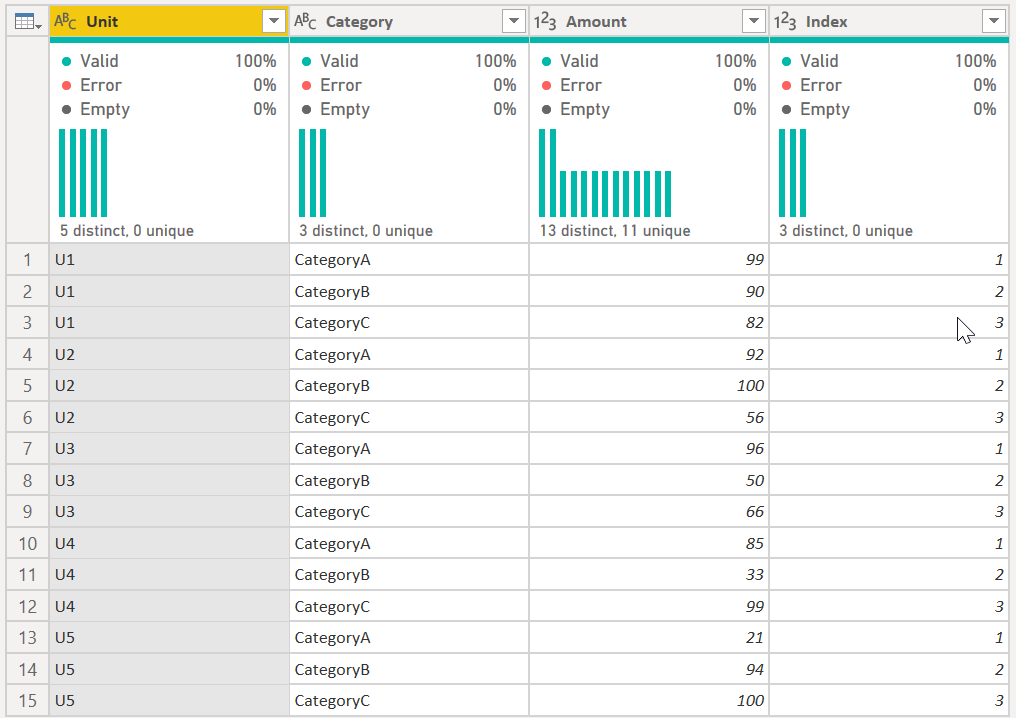Select the U2 cell in row 4

(x=169, y=354)
